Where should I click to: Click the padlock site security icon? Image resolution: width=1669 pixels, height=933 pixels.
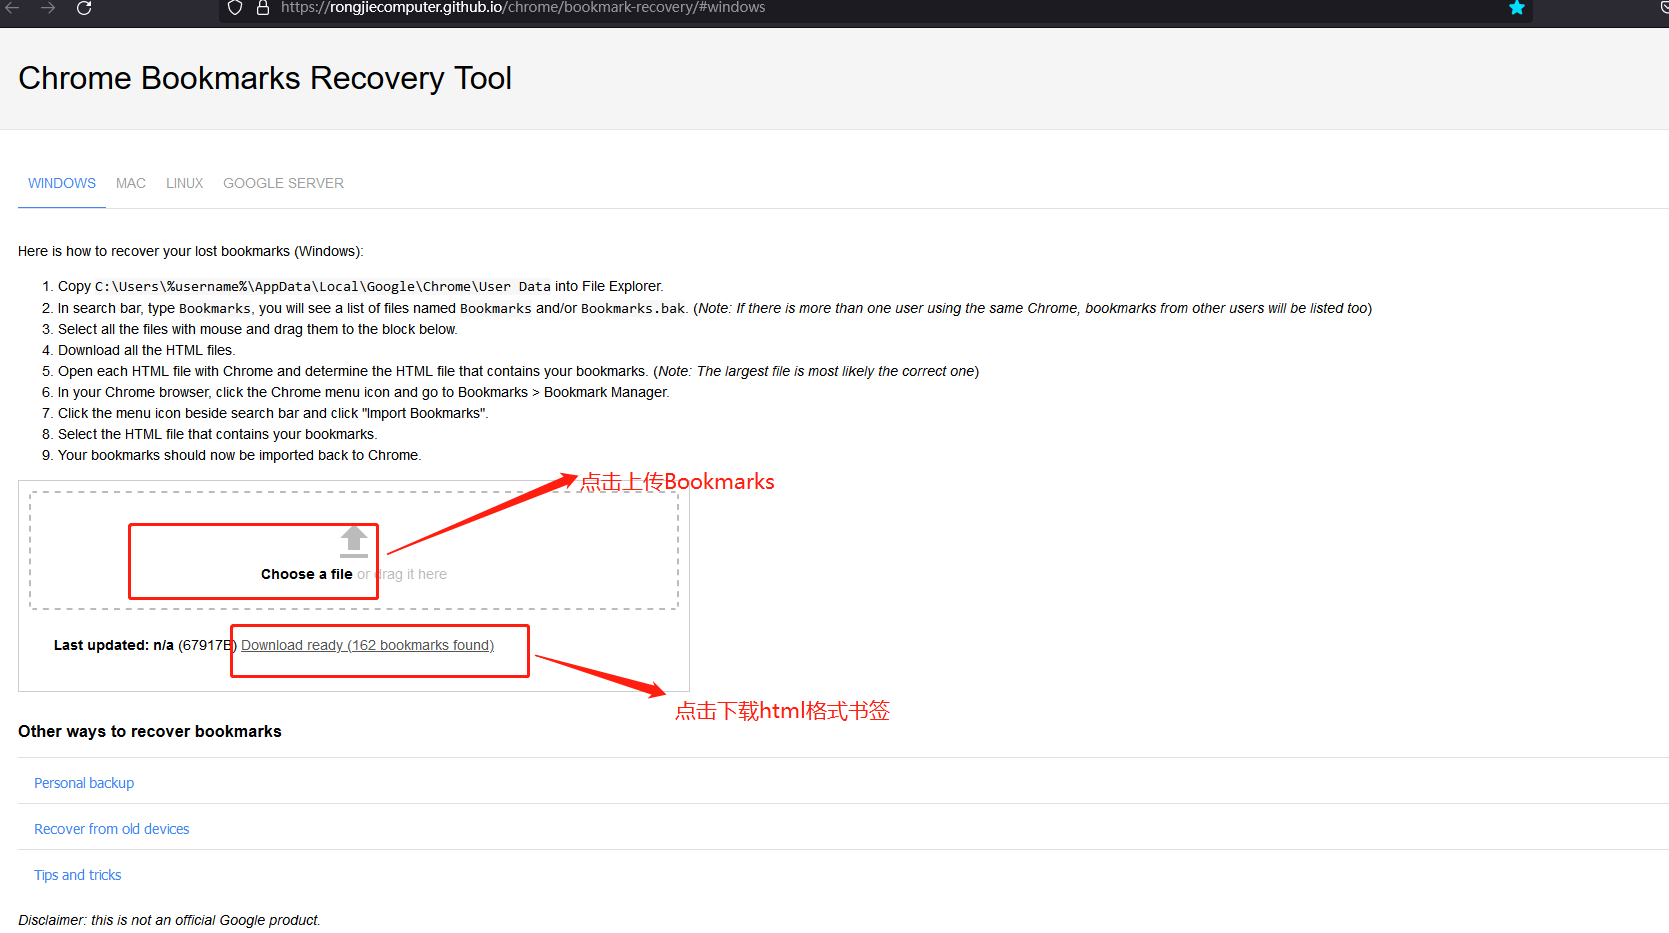pyautogui.click(x=263, y=7)
